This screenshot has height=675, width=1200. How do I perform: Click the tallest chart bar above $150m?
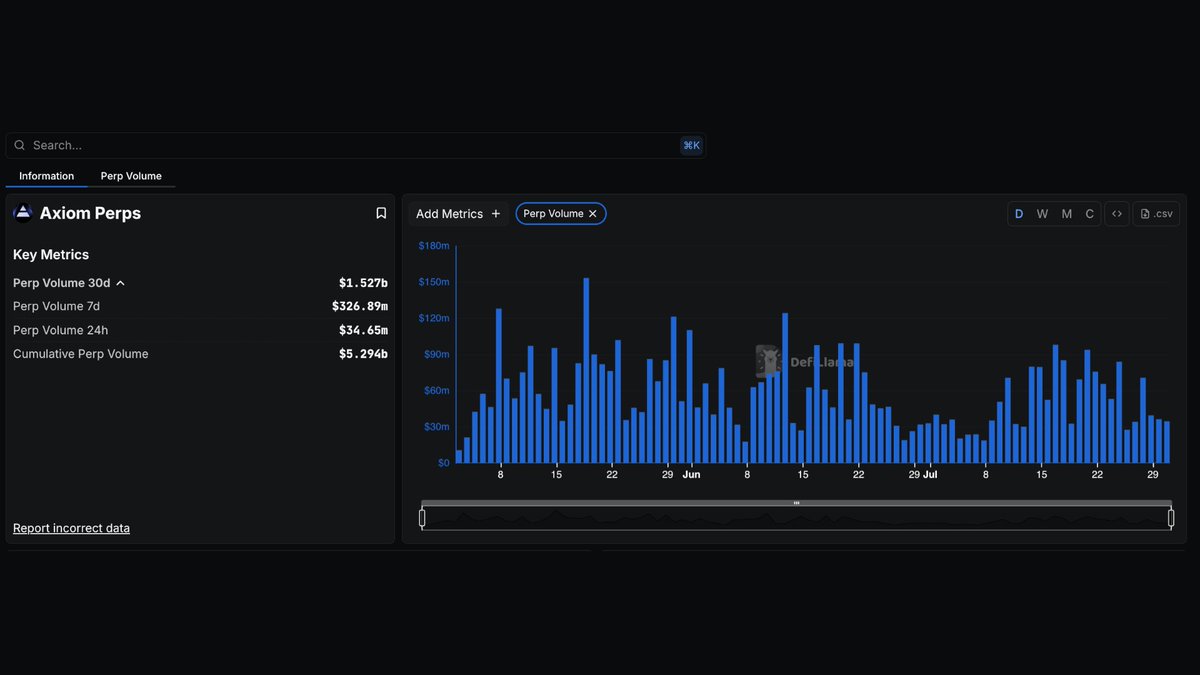(x=586, y=370)
